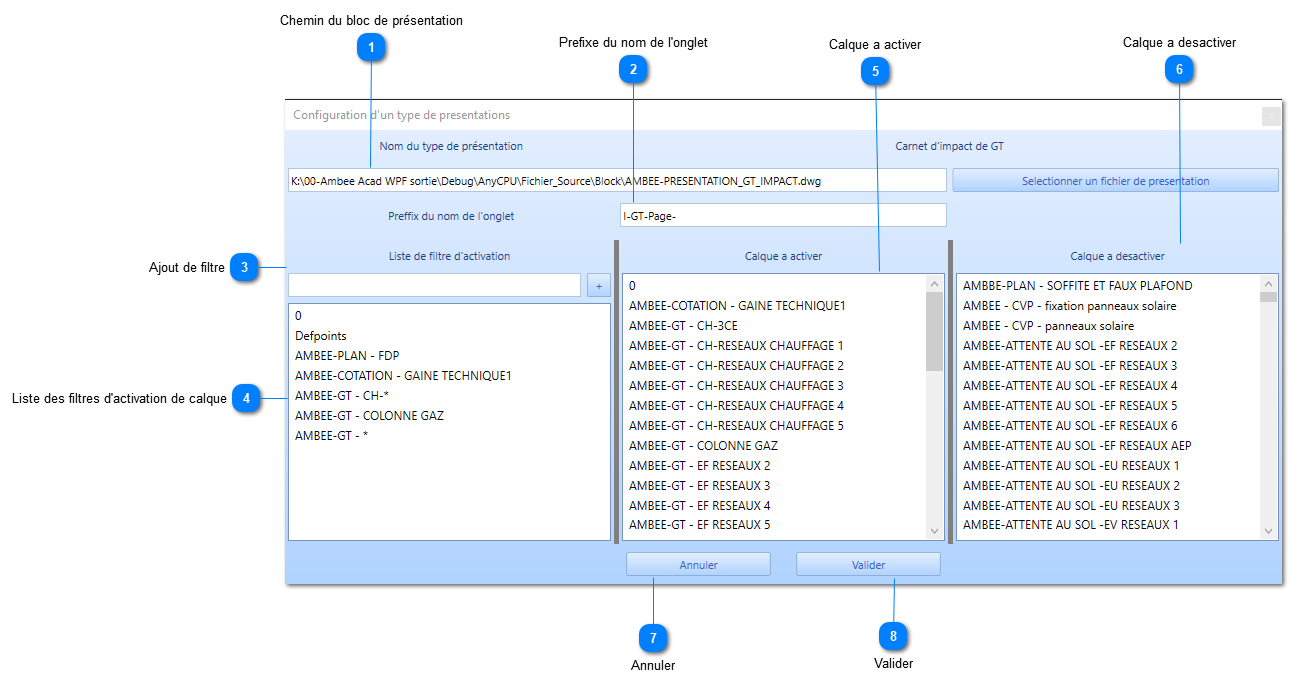Click up arrow of Calque a desactiver scrollbar
Viewport: 1292px width, 689px height.
click(x=1268, y=284)
